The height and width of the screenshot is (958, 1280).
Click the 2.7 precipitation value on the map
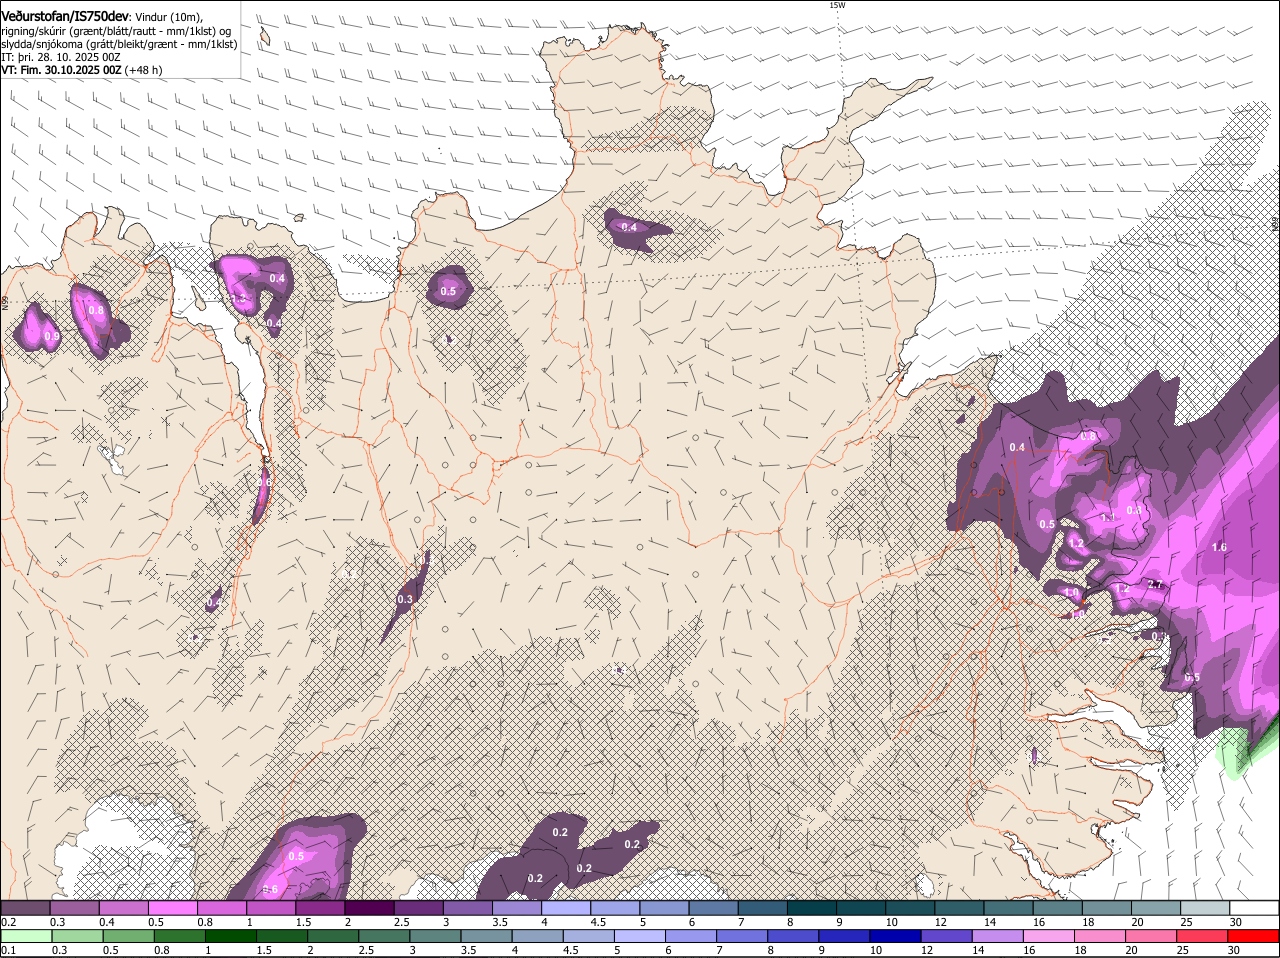1155,584
